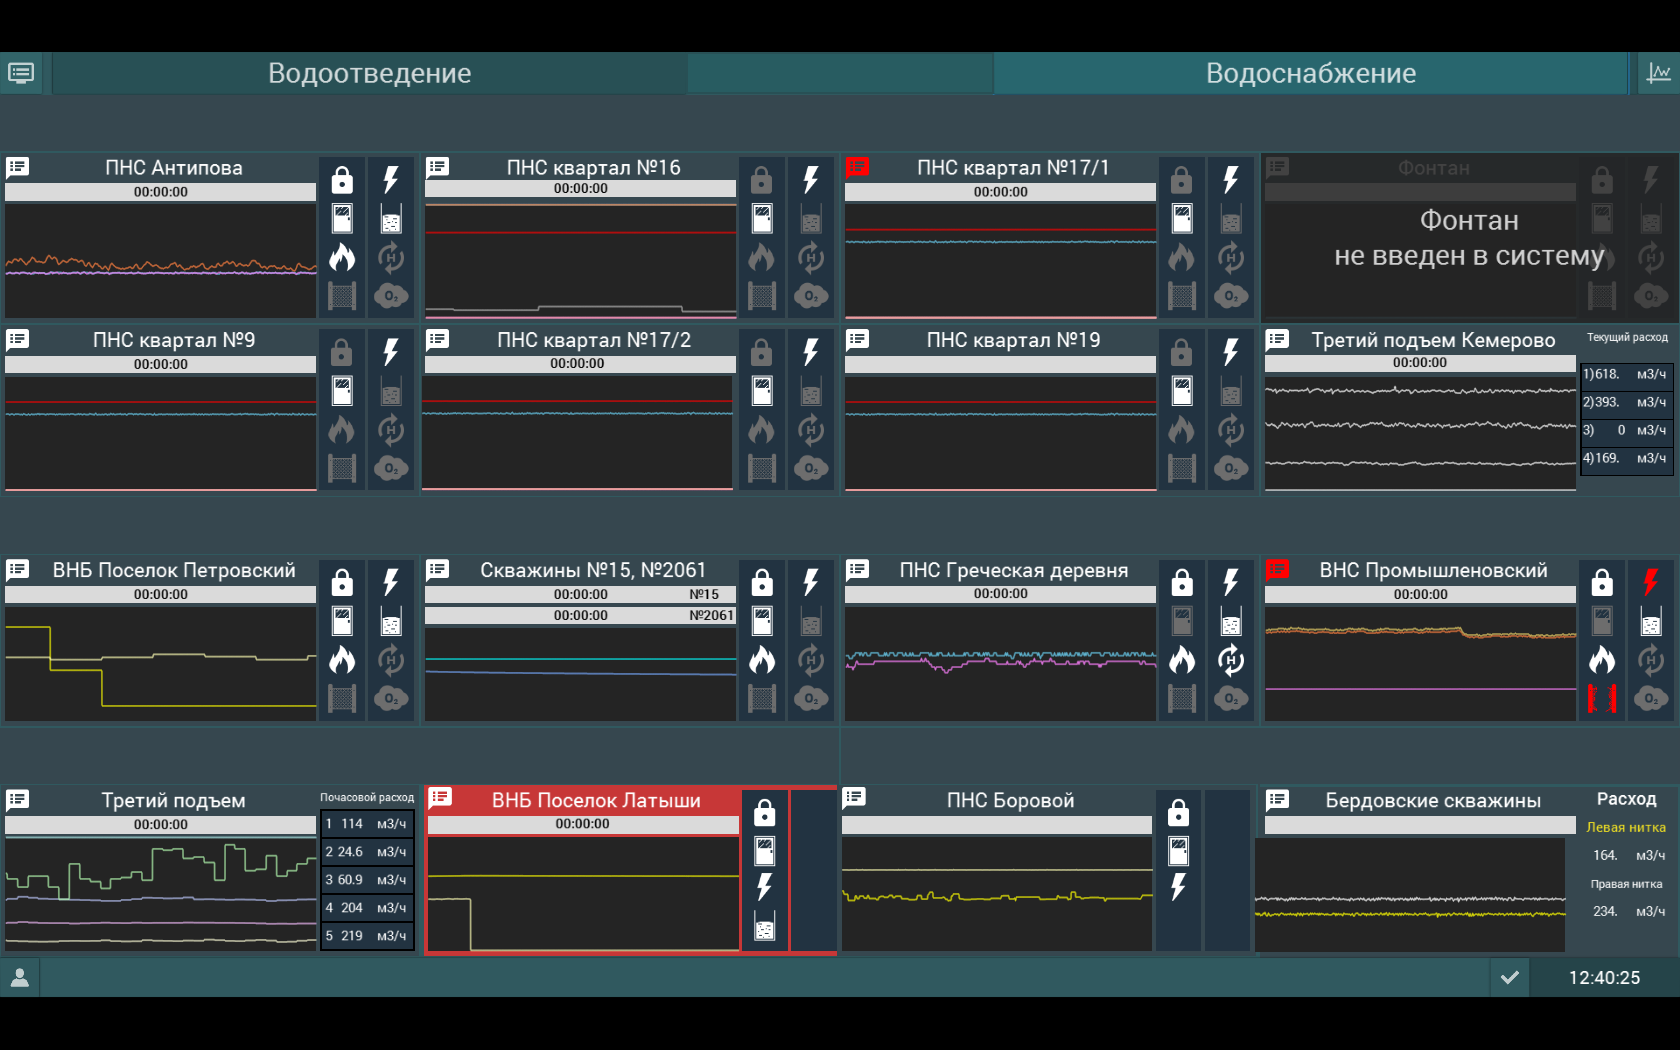Click the fire alarm icon for ПНС Греческая деревня
Screen dimensions: 1680x1050
coord(1182,660)
